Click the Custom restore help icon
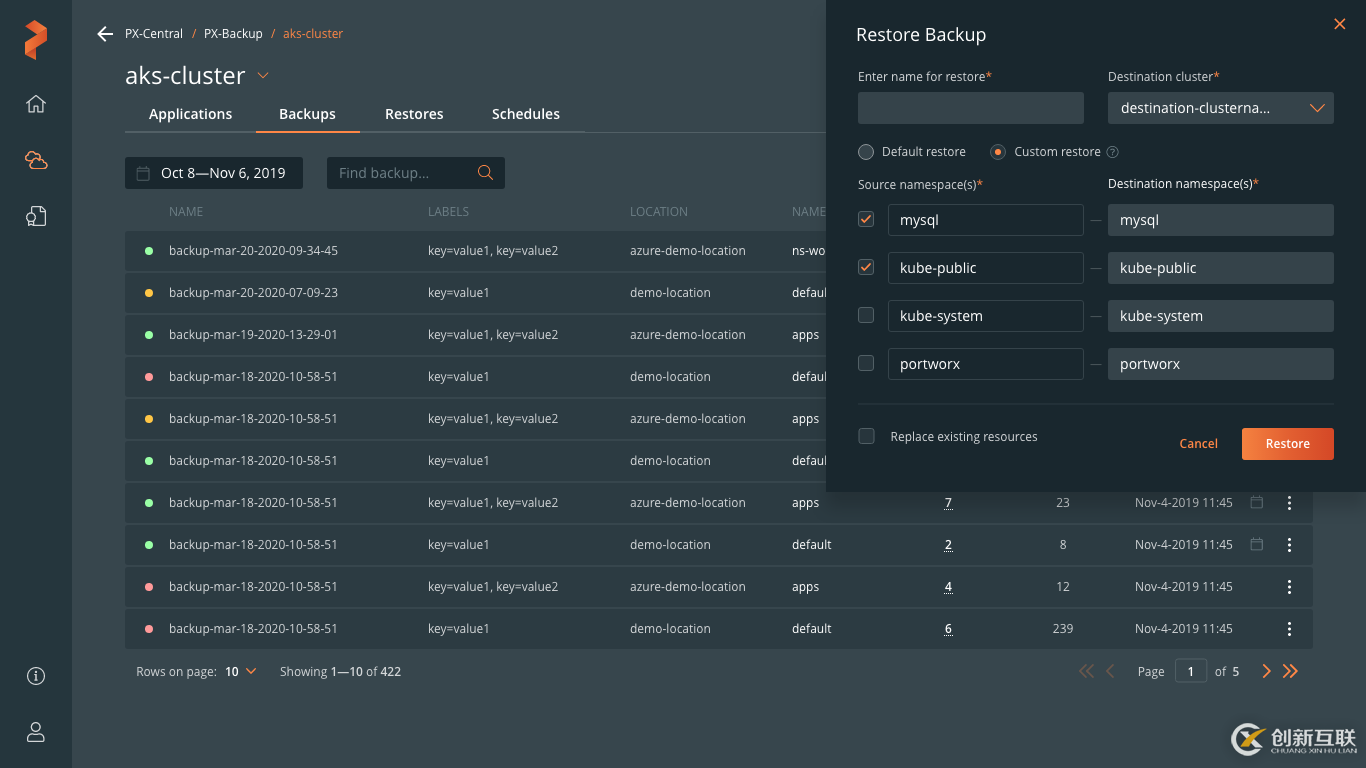The height and width of the screenshot is (768, 1366). click(1112, 152)
